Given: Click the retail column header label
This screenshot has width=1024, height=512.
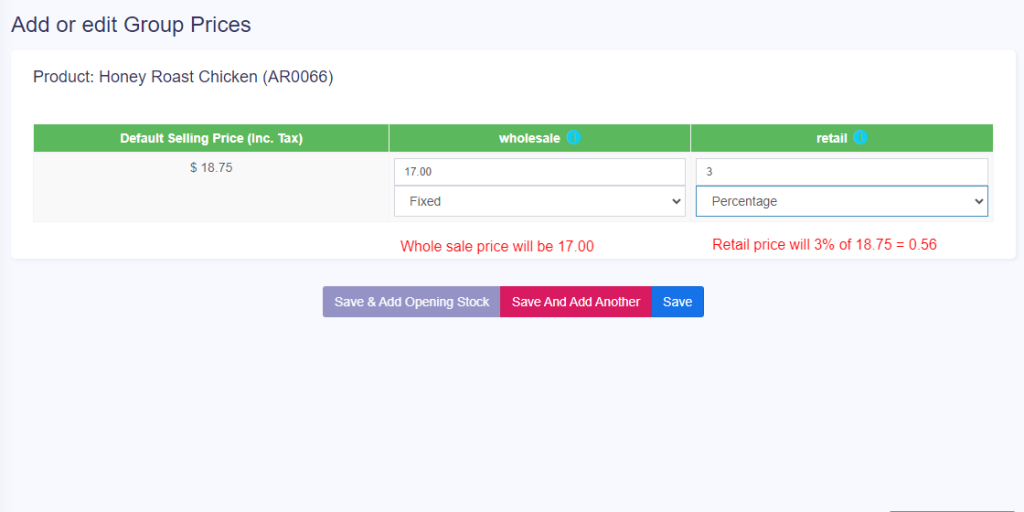Looking at the screenshot, I should coord(831,138).
